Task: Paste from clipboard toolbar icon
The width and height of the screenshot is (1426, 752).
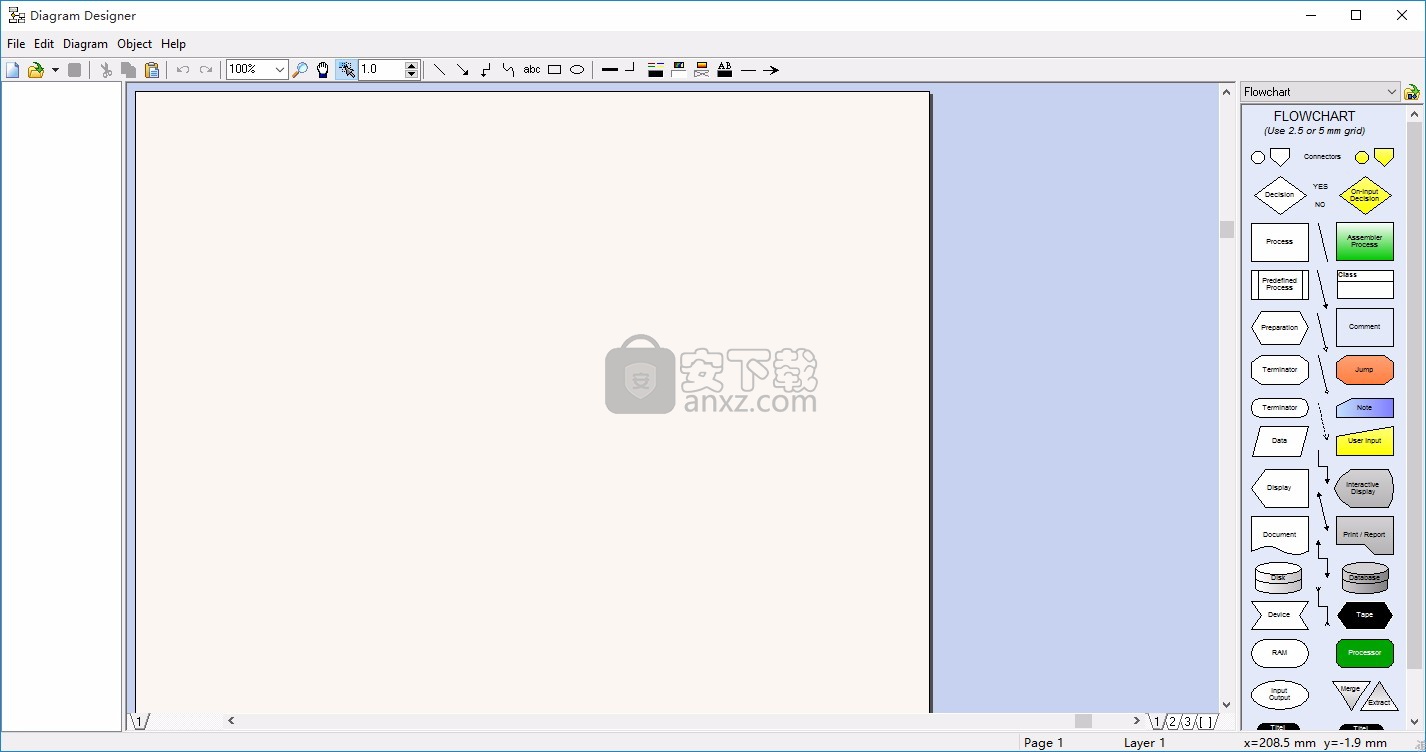Action: point(152,70)
